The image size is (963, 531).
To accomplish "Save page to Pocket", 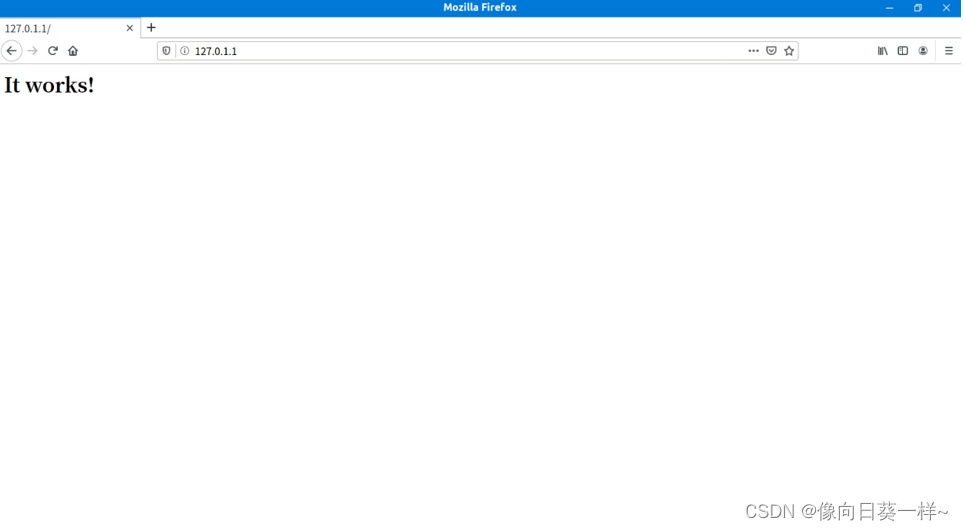I will pyautogui.click(x=771, y=51).
